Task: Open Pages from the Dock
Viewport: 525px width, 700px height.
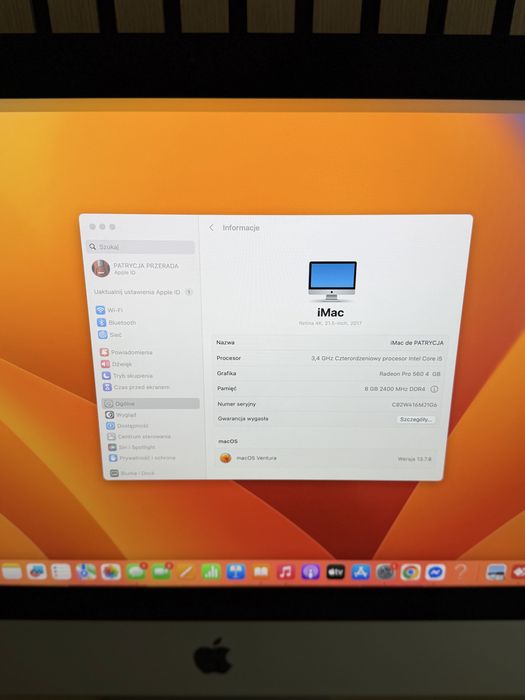Action: point(186,572)
